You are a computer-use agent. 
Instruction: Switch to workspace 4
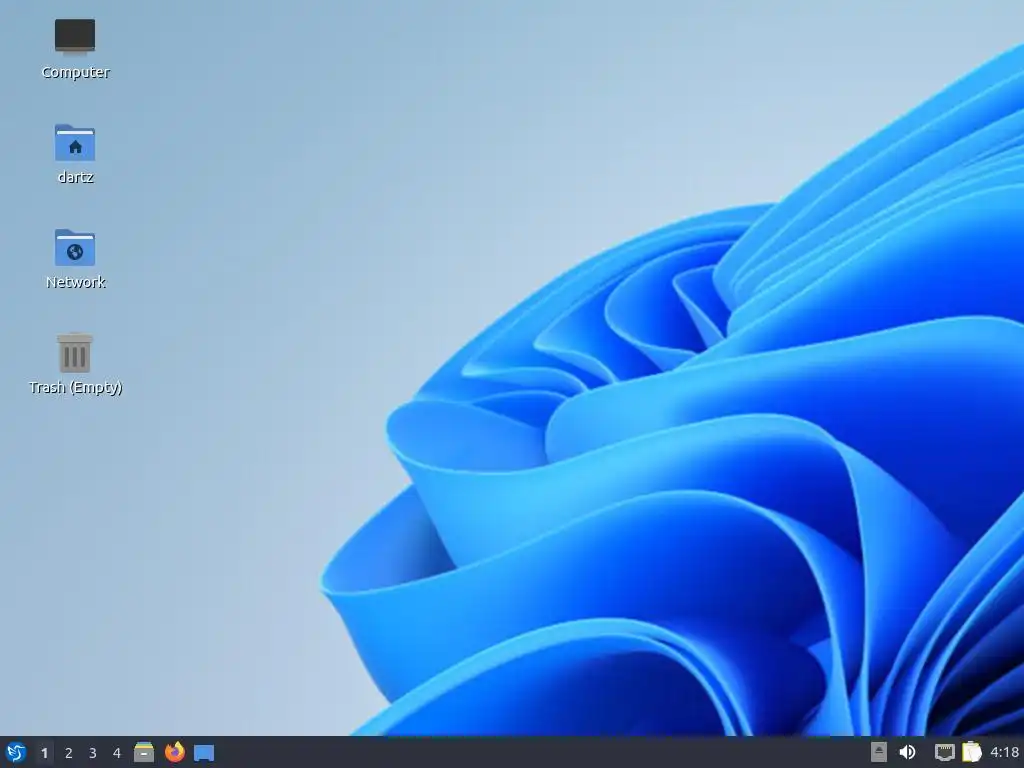point(117,753)
